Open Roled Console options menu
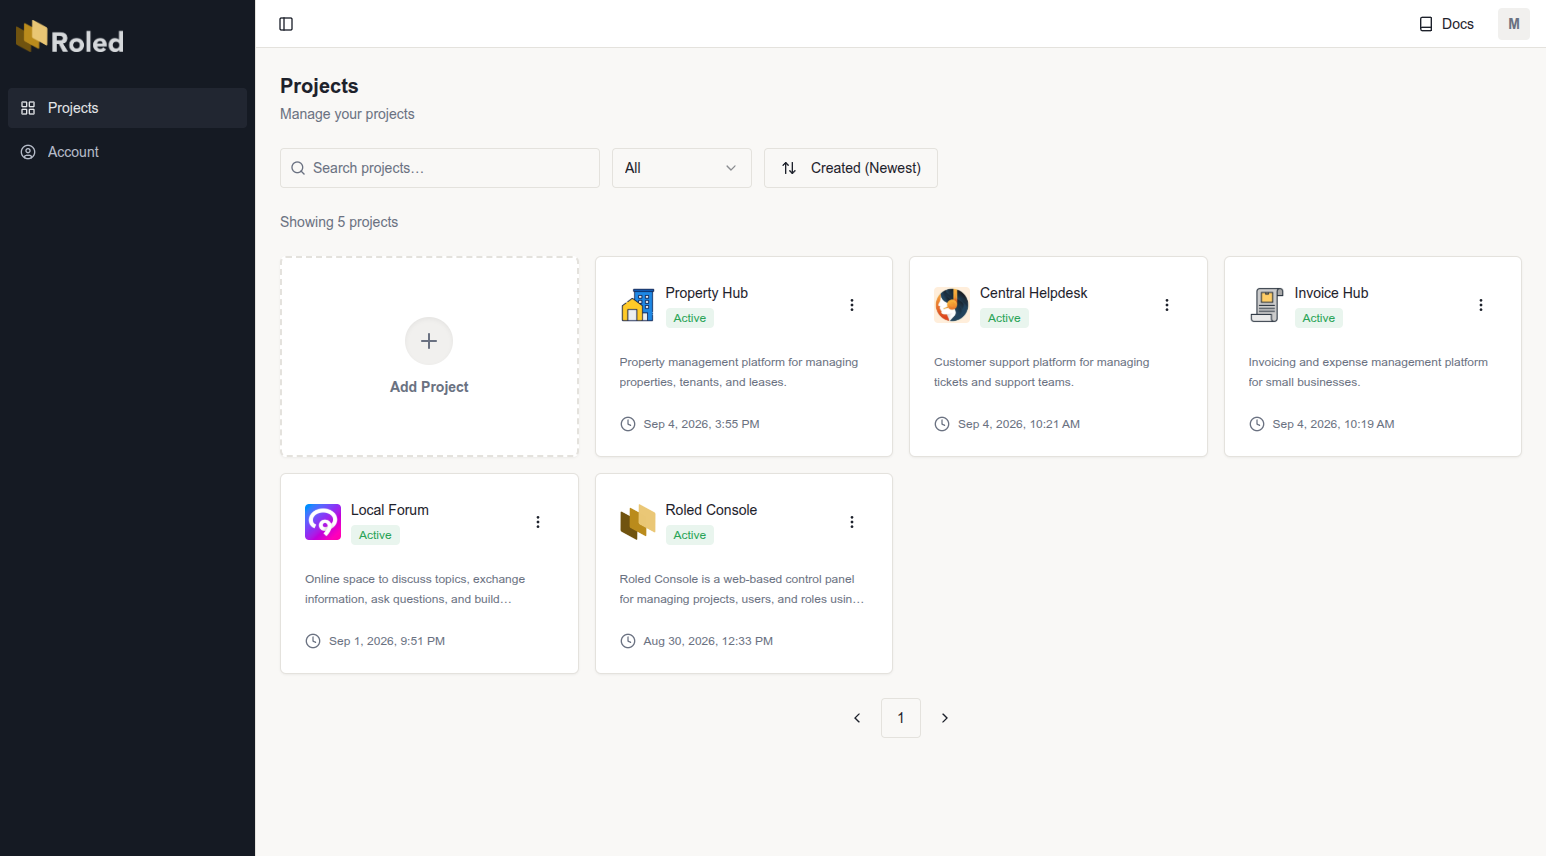This screenshot has width=1546, height=856. [852, 522]
